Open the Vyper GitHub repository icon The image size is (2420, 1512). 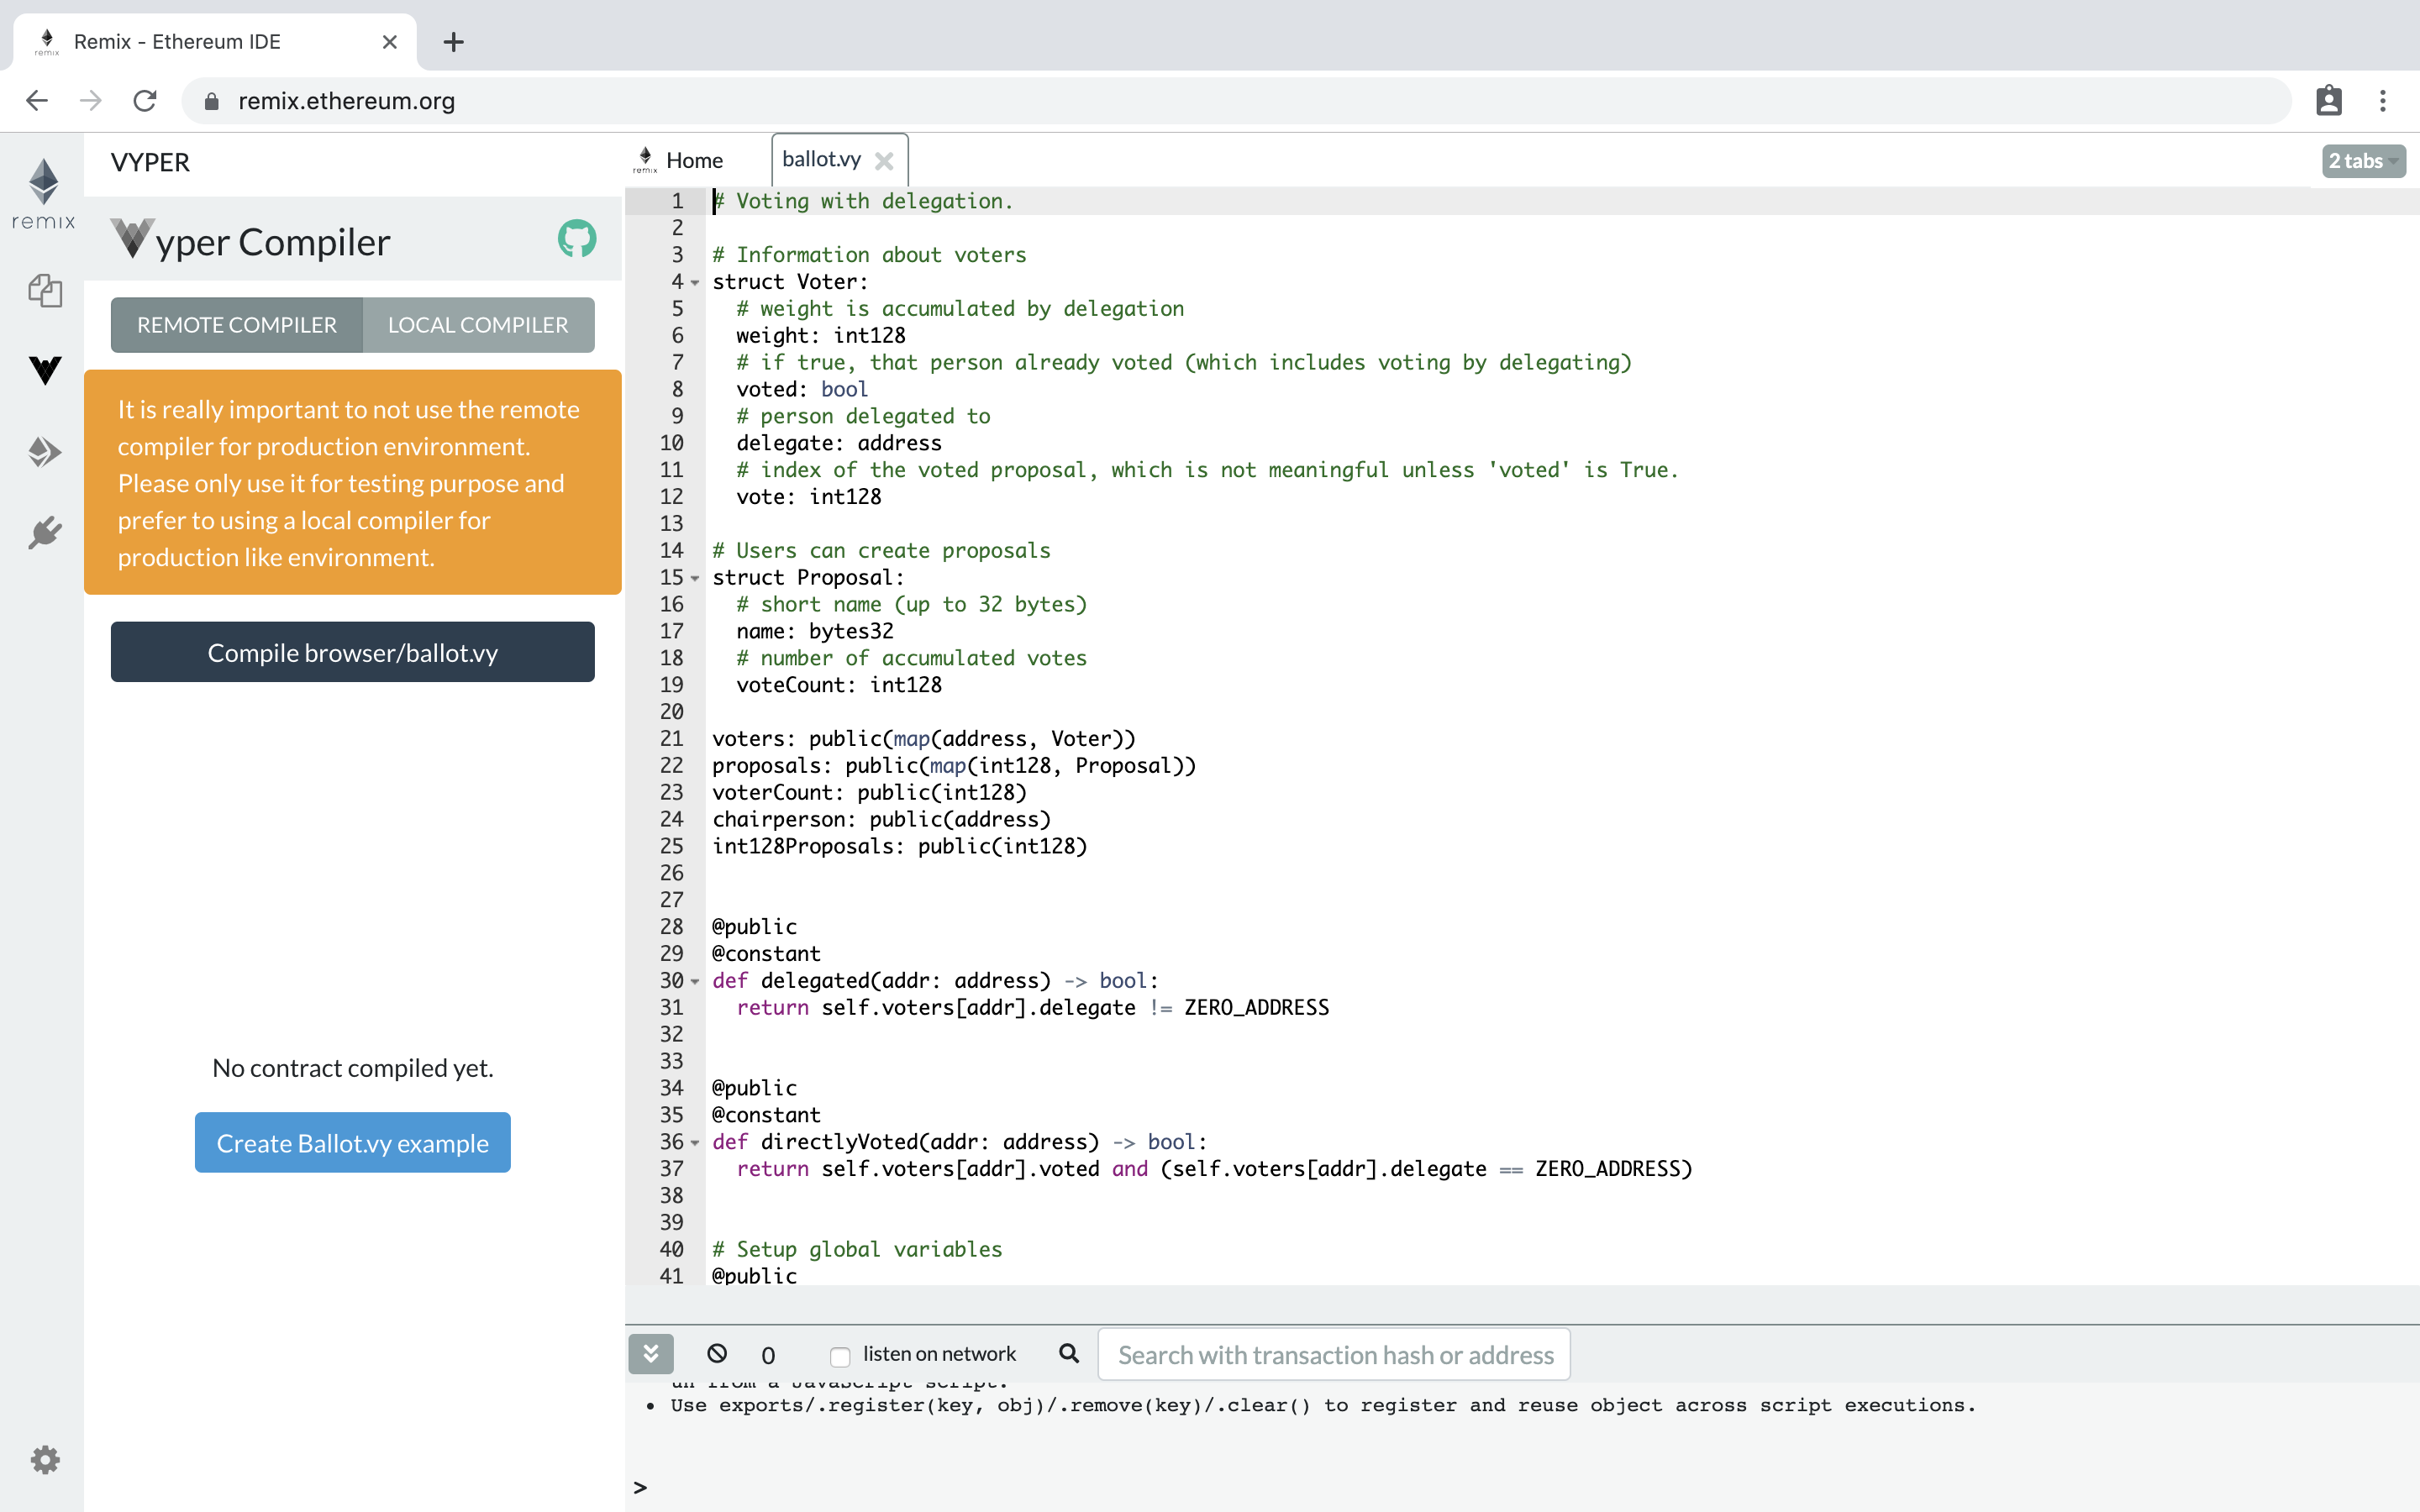click(x=577, y=239)
